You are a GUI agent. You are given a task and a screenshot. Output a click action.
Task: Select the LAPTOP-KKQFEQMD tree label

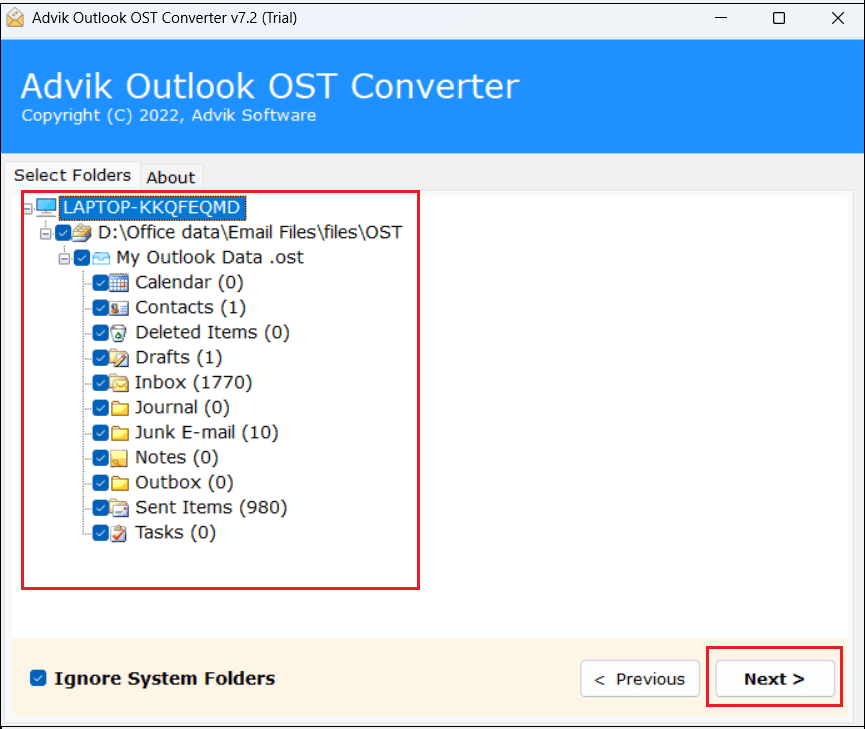(x=152, y=208)
